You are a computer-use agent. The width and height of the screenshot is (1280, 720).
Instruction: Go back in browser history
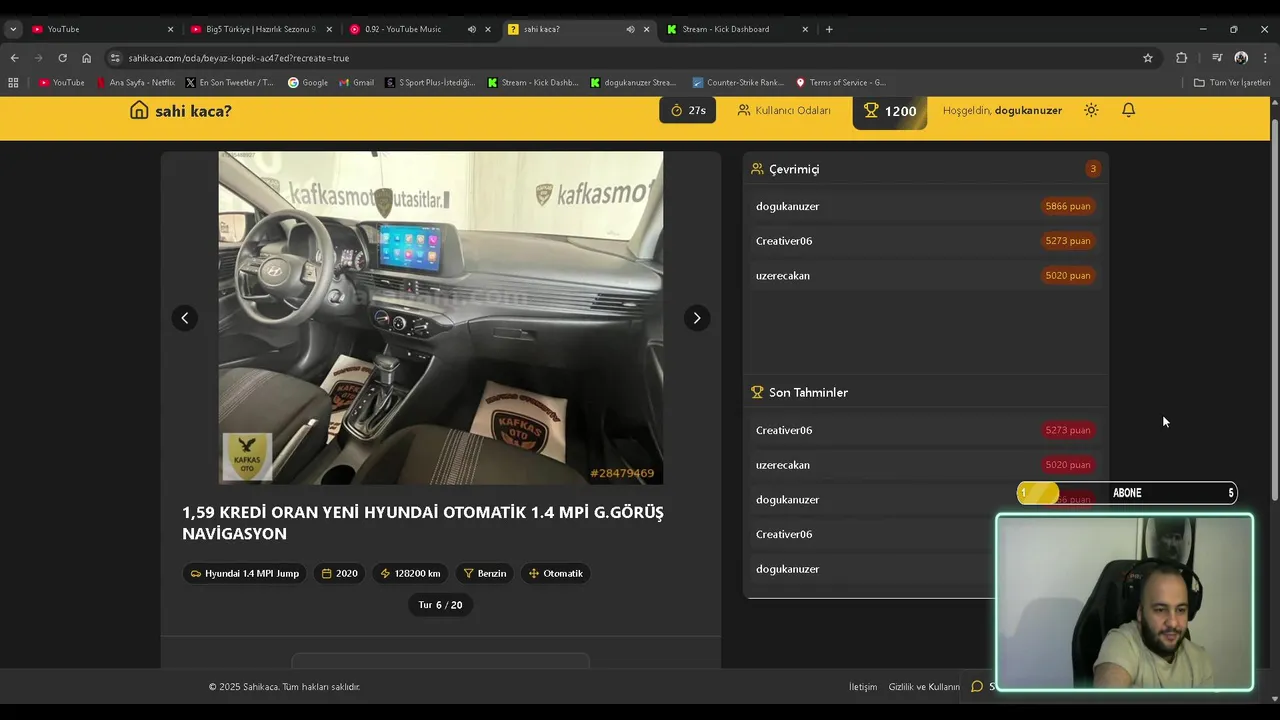pos(14,58)
